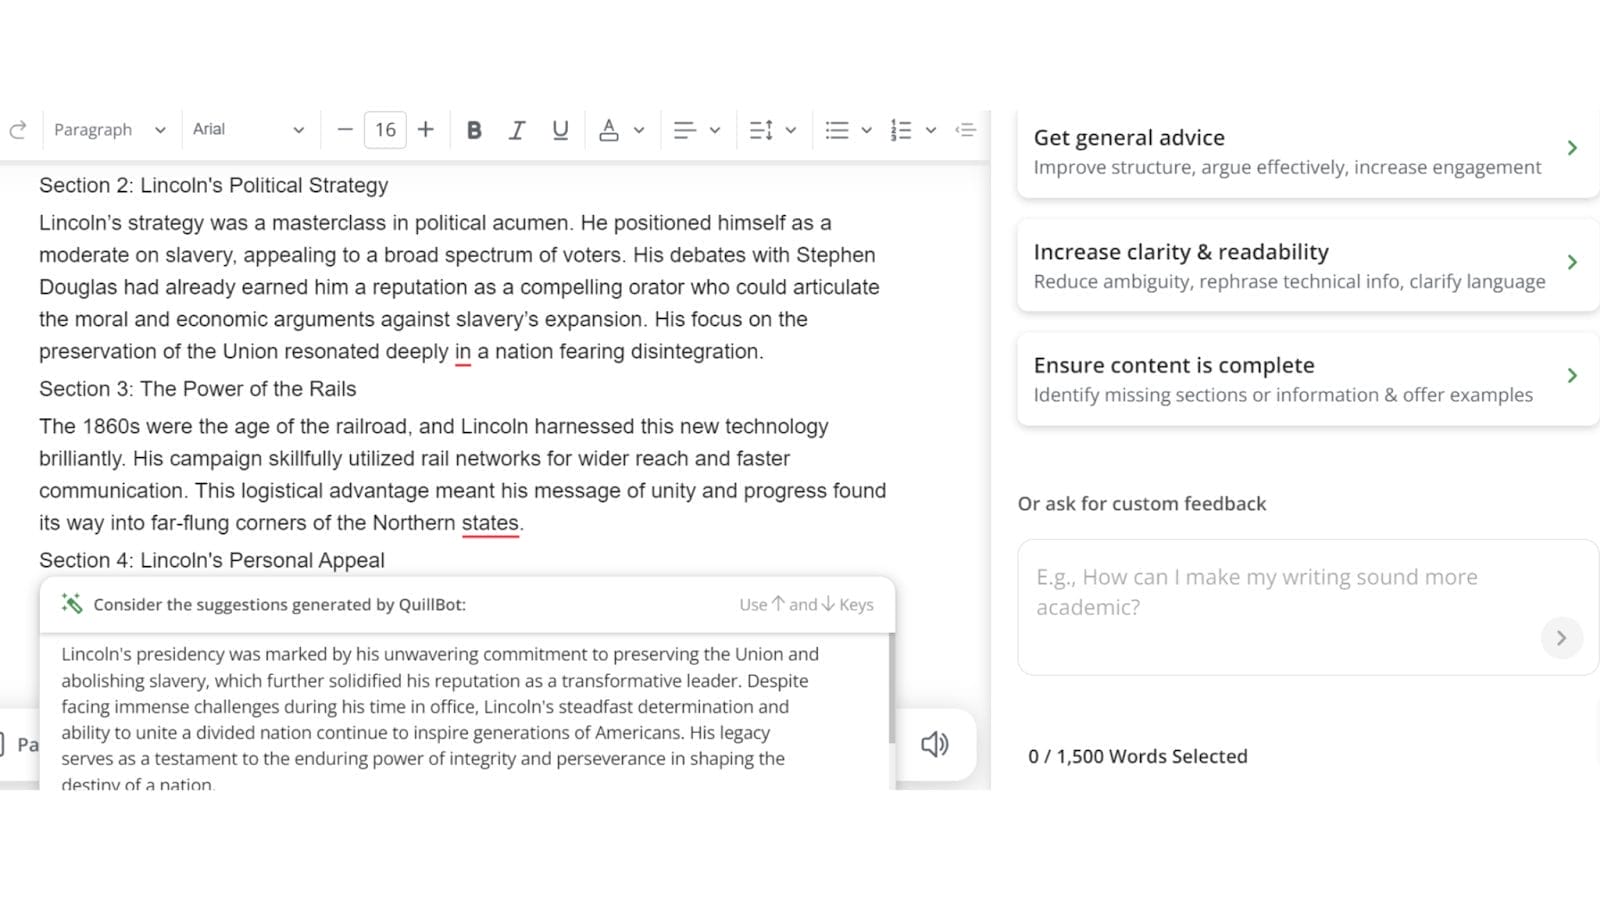Select the Get general advice option
The height and width of the screenshot is (900, 1600).
click(1300, 150)
